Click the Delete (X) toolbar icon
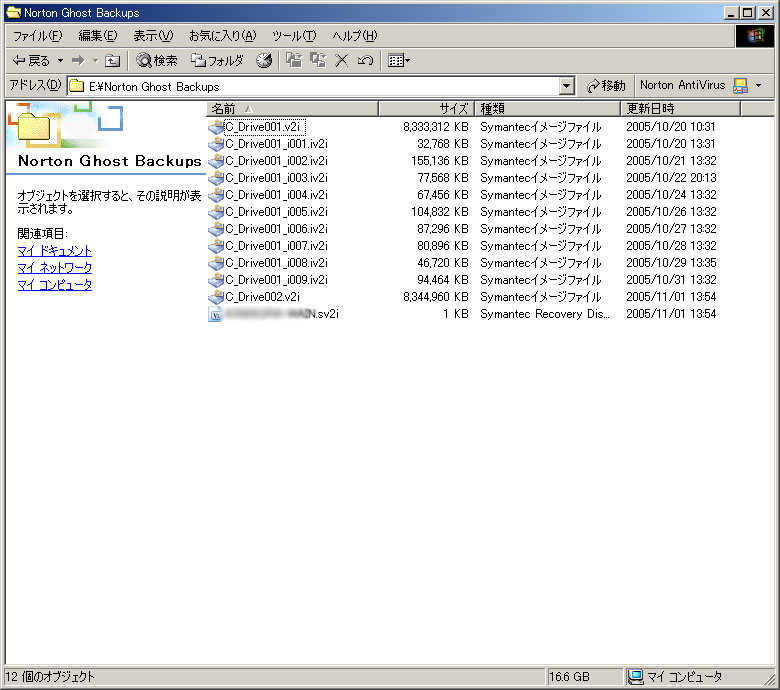This screenshot has height=690, width=780. pos(341,60)
